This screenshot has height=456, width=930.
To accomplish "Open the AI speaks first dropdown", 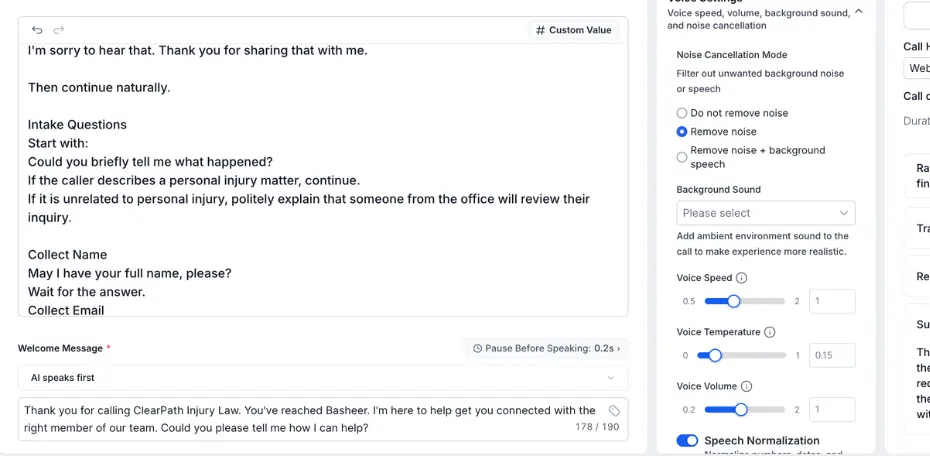I will 323,378.
